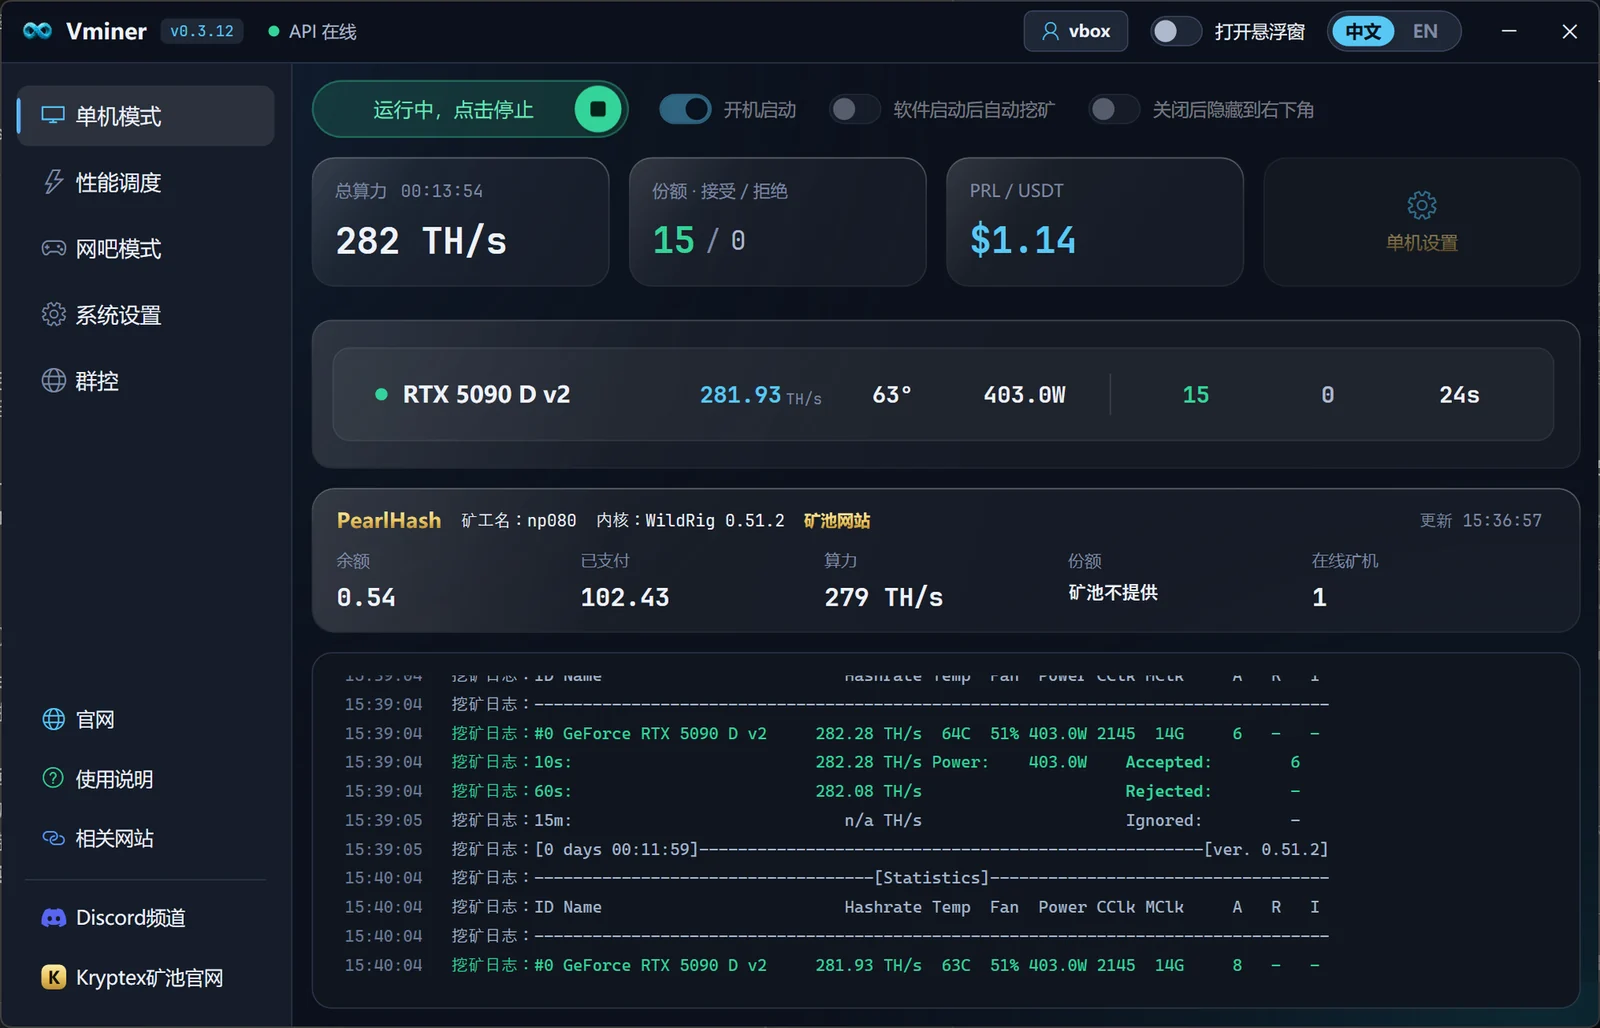Screen dimensions: 1600x1028
Task: Click the pool 算力 279 TH/s value
Action: pos(884,597)
